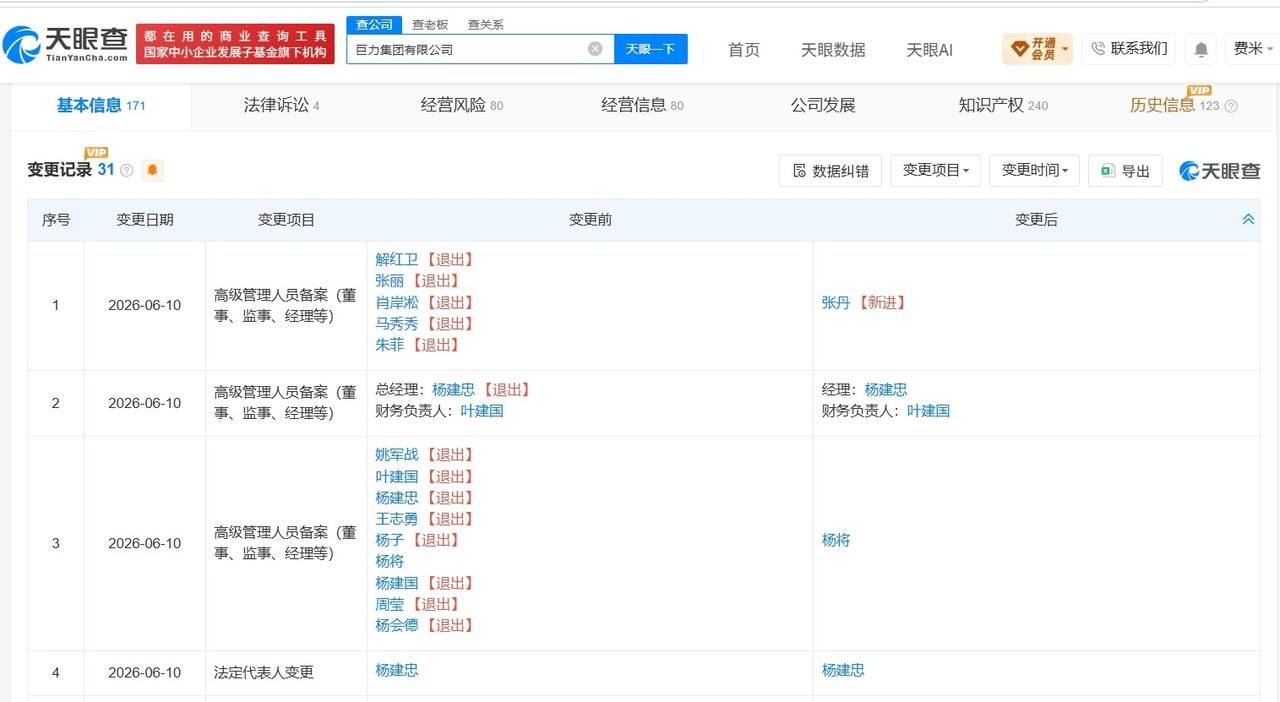Click the 变更后 column header

coord(1036,219)
